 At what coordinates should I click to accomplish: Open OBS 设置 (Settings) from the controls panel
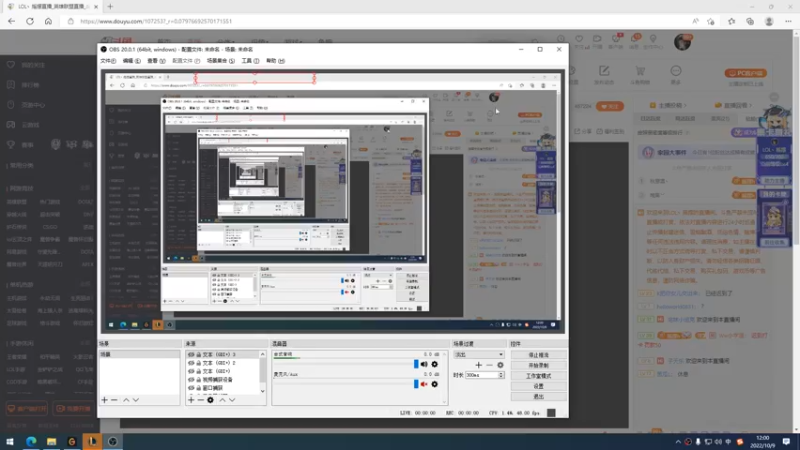coord(538,386)
